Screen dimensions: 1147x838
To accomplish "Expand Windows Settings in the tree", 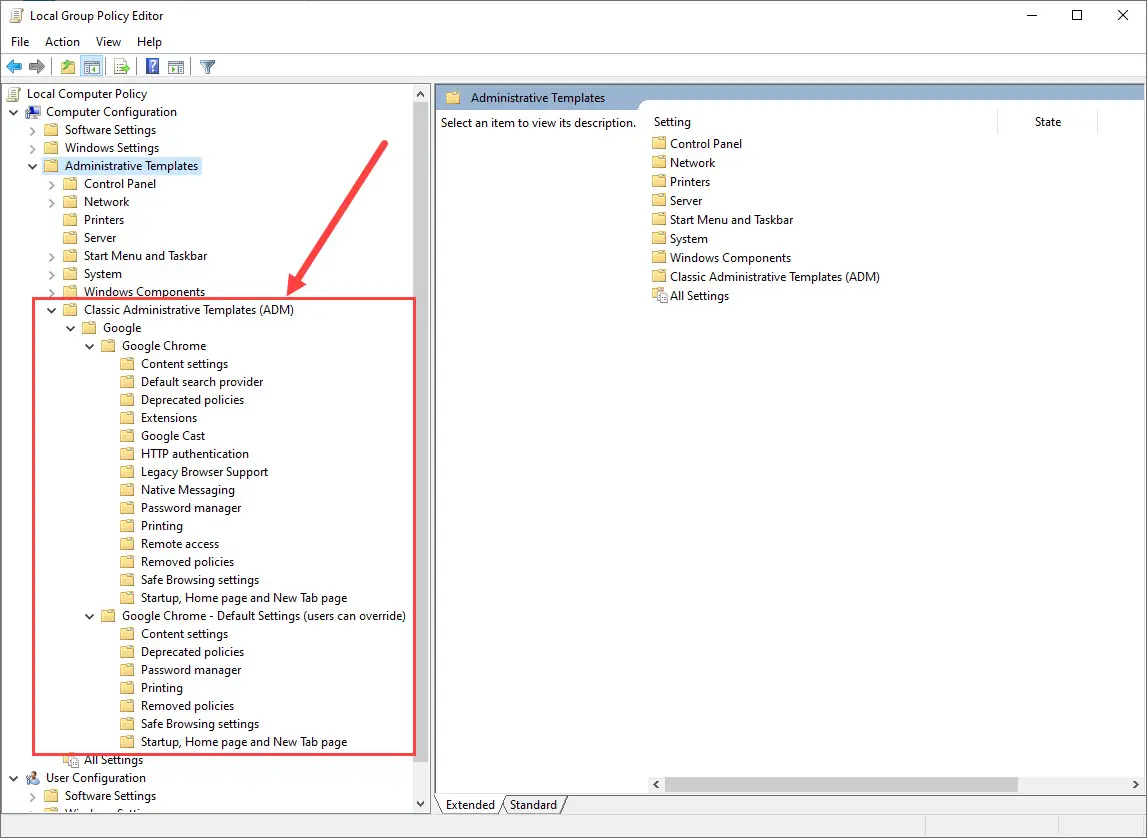I will click(x=32, y=148).
